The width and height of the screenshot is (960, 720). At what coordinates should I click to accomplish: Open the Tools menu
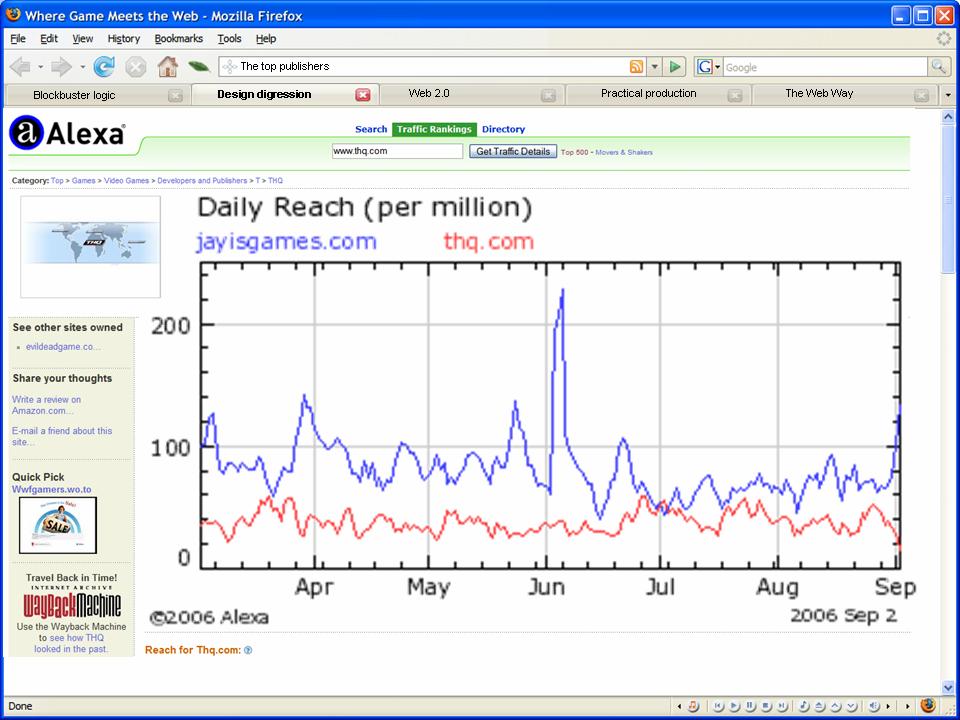click(229, 39)
